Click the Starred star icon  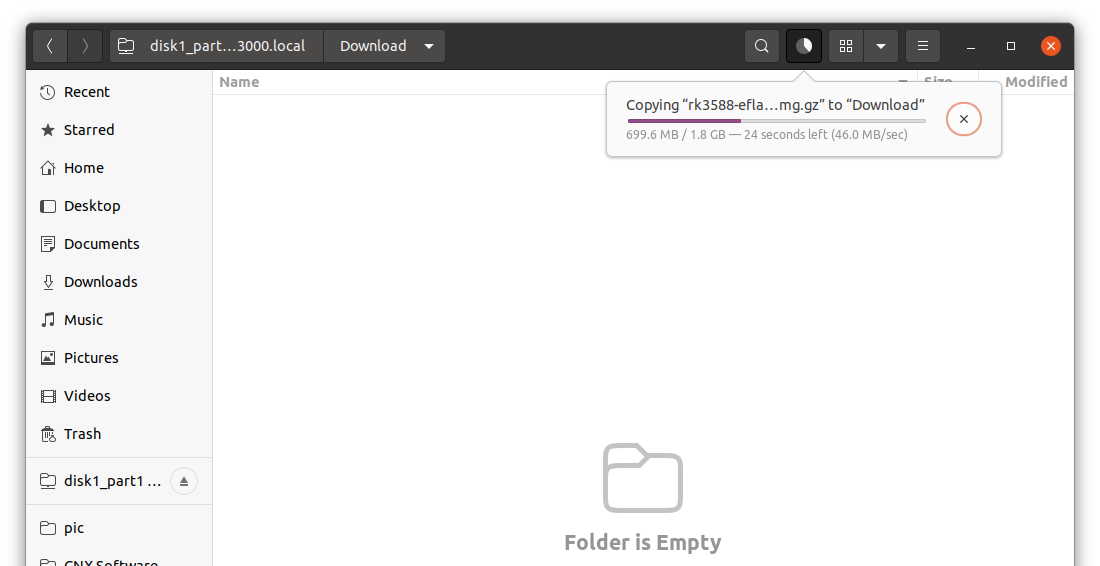pyautogui.click(x=48, y=130)
